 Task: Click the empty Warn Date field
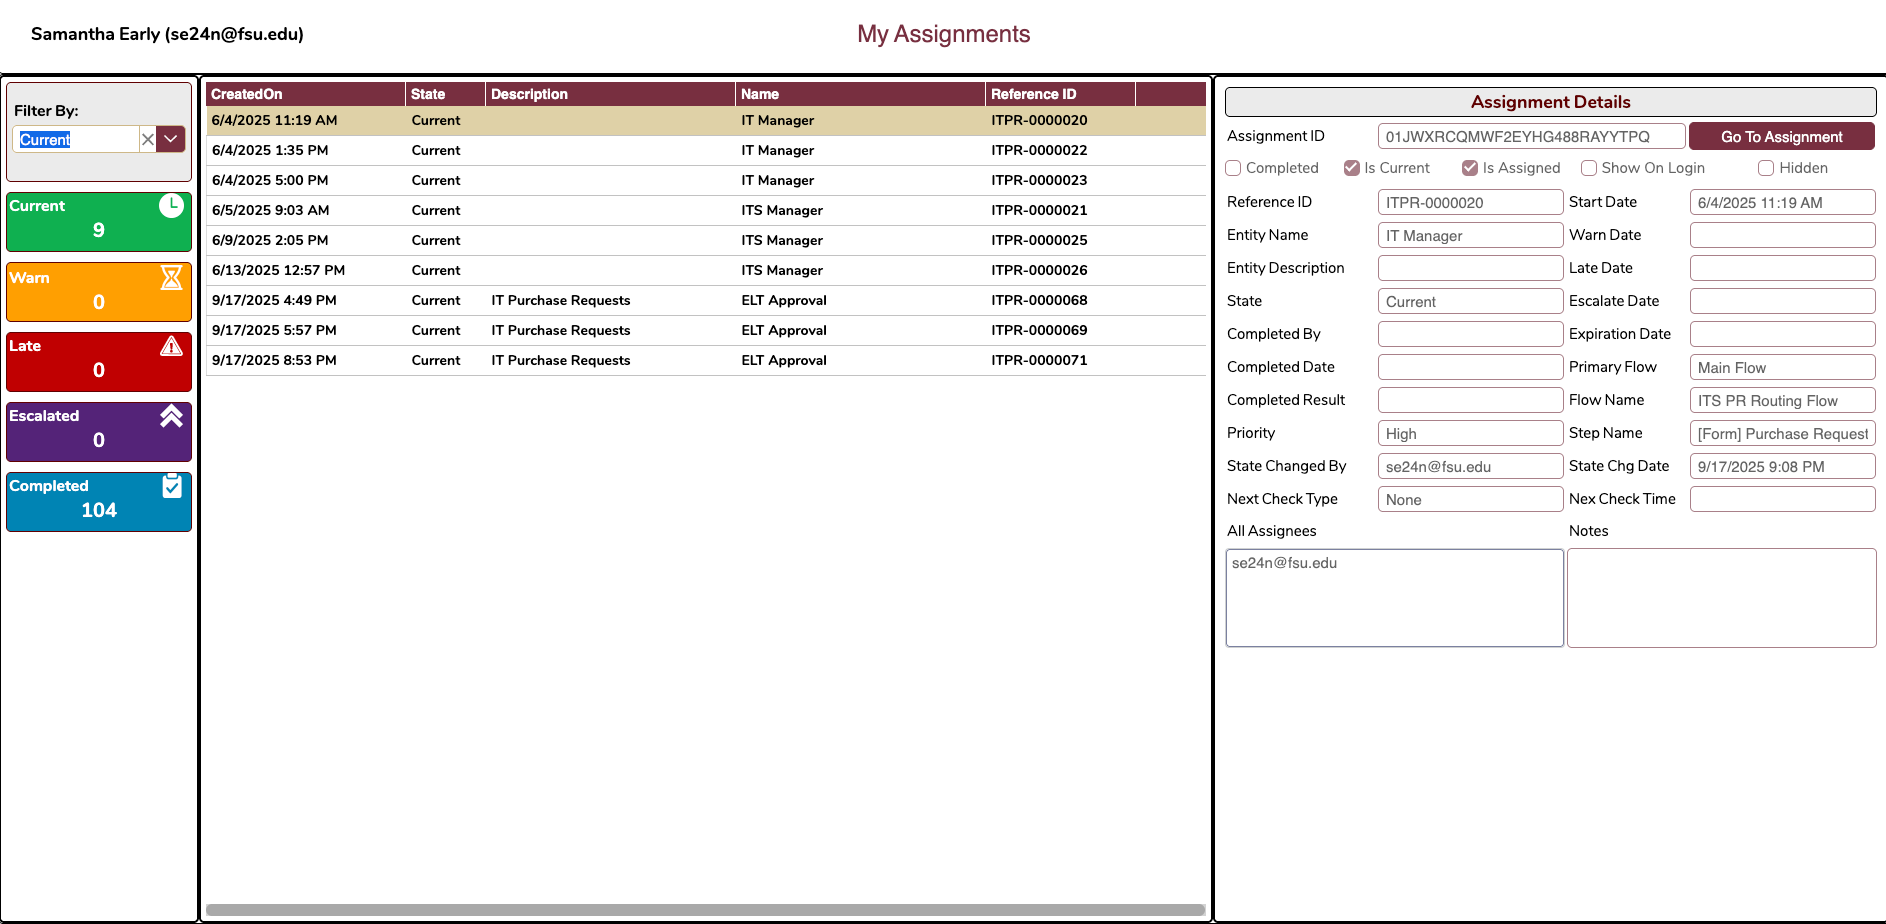pos(1782,235)
